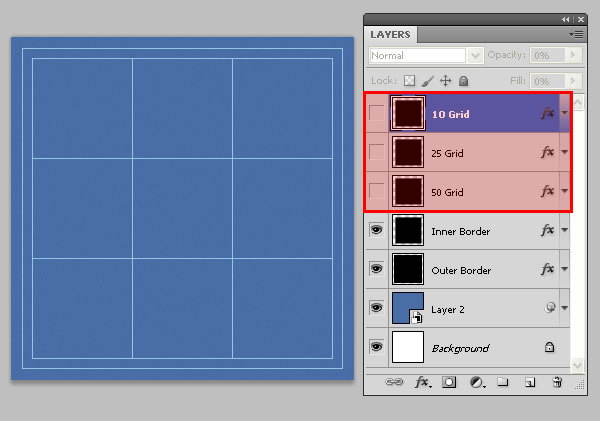Select the LAYERS tab
This screenshot has width=600, height=421.
point(390,34)
